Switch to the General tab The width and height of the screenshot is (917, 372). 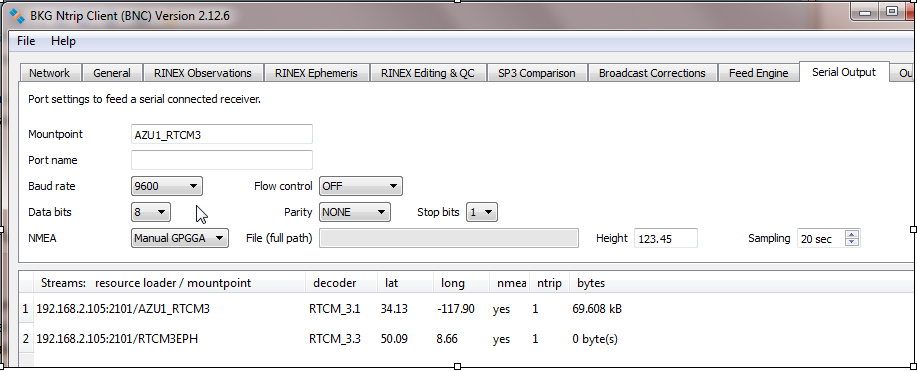112,73
